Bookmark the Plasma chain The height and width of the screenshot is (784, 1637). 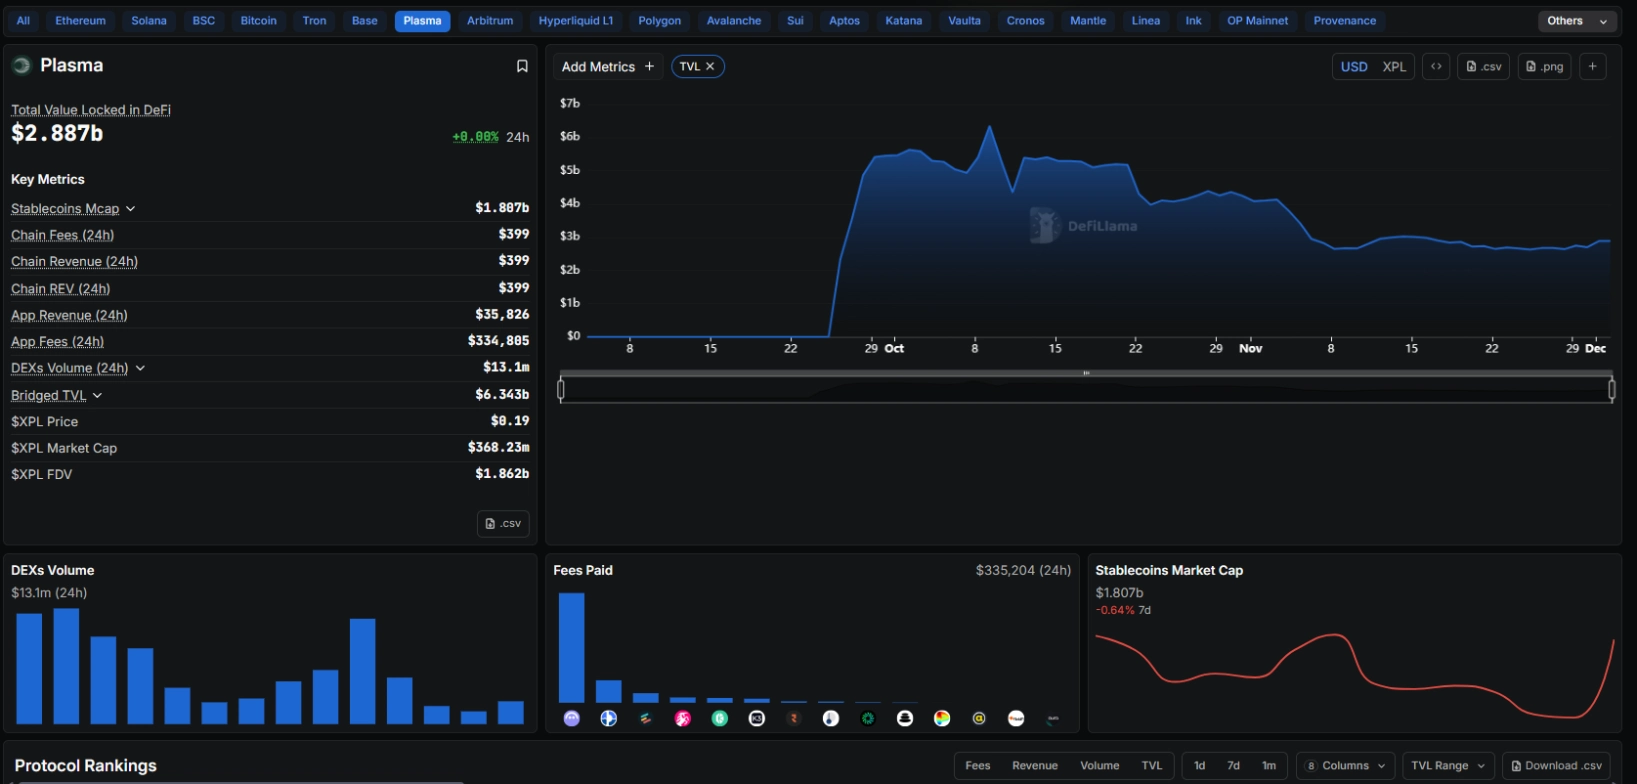521,66
